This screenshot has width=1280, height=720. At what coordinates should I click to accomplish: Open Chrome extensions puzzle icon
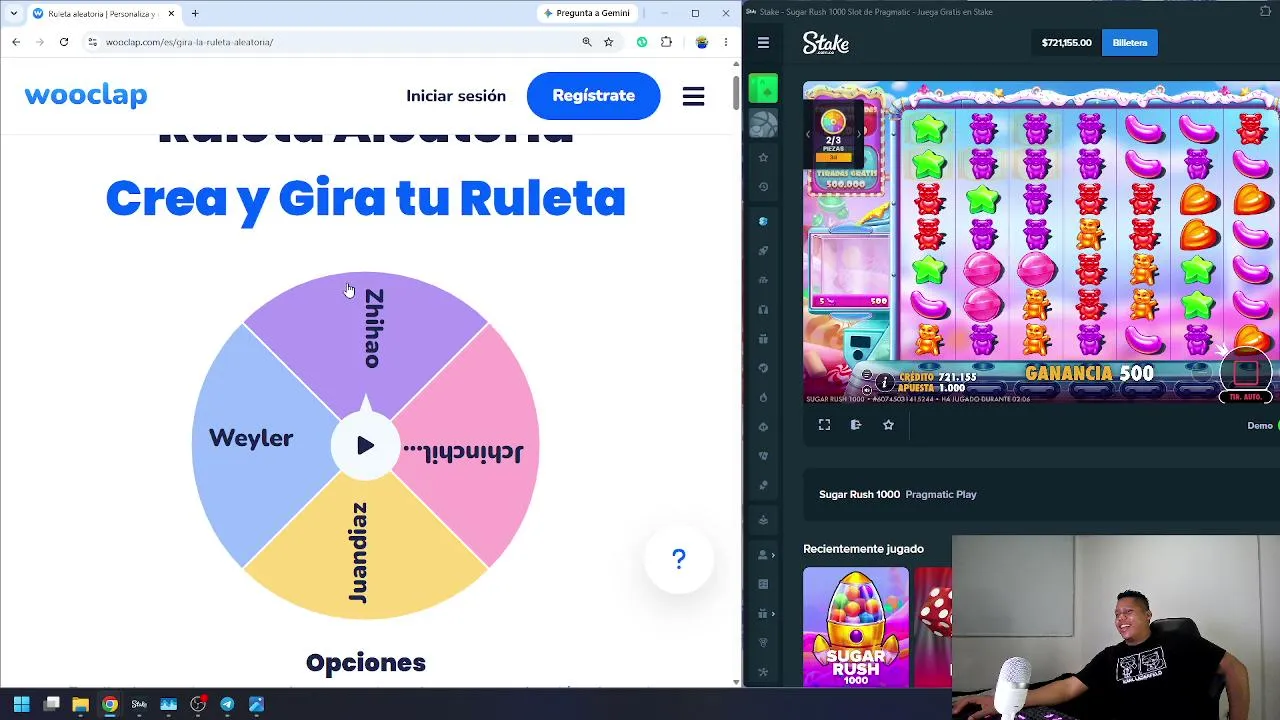click(x=666, y=42)
